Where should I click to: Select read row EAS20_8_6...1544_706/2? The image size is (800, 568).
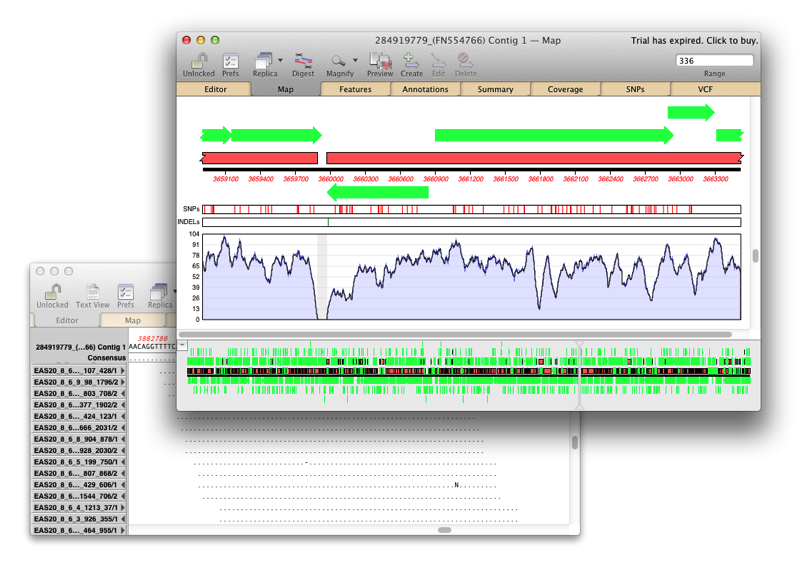pyautogui.click(x=79, y=496)
